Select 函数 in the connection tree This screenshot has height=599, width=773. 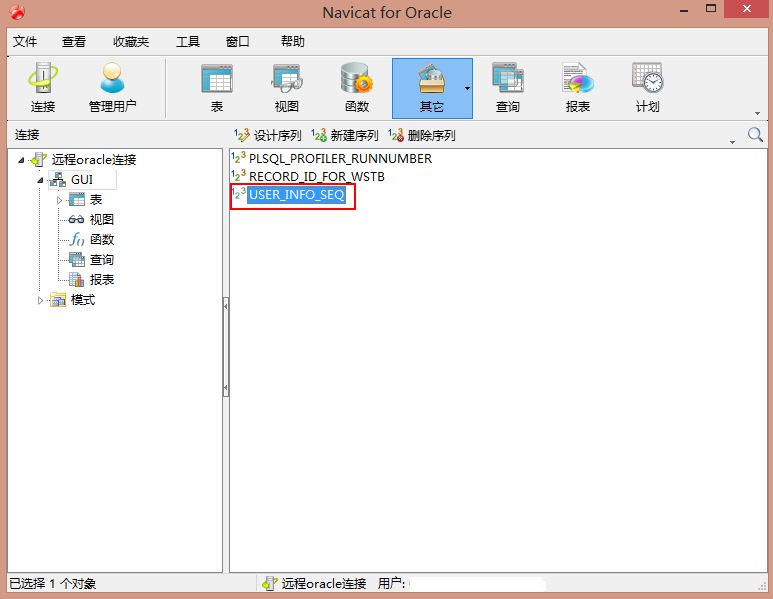(x=102, y=240)
